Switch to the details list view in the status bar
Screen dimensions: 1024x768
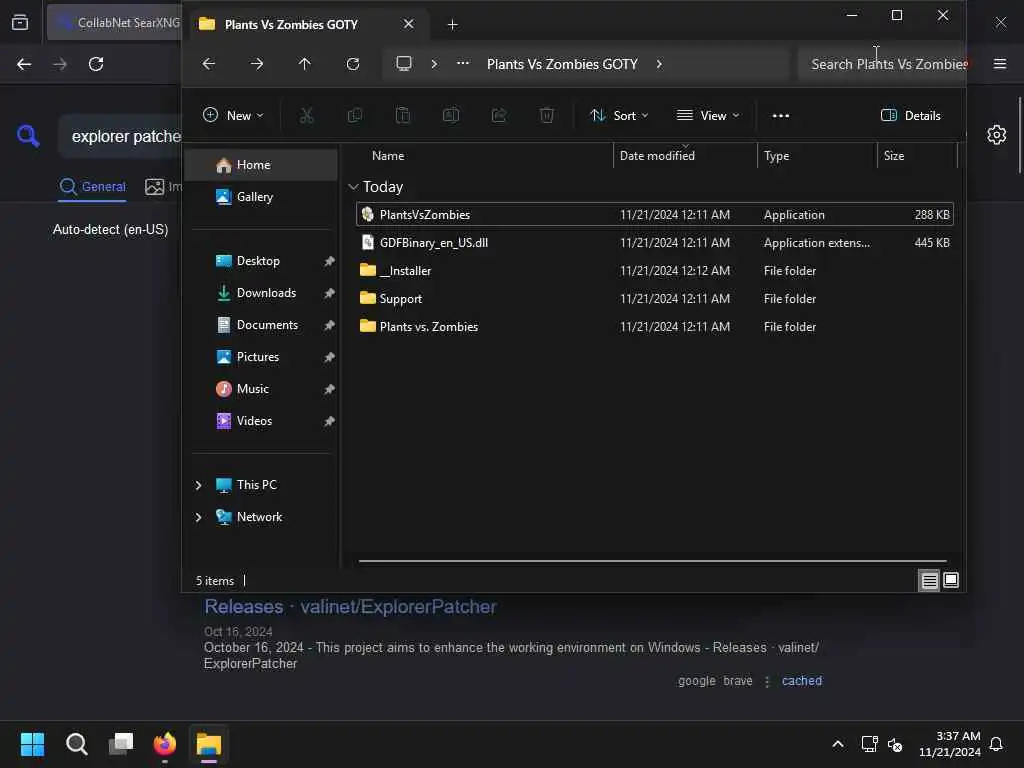point(929,580)
